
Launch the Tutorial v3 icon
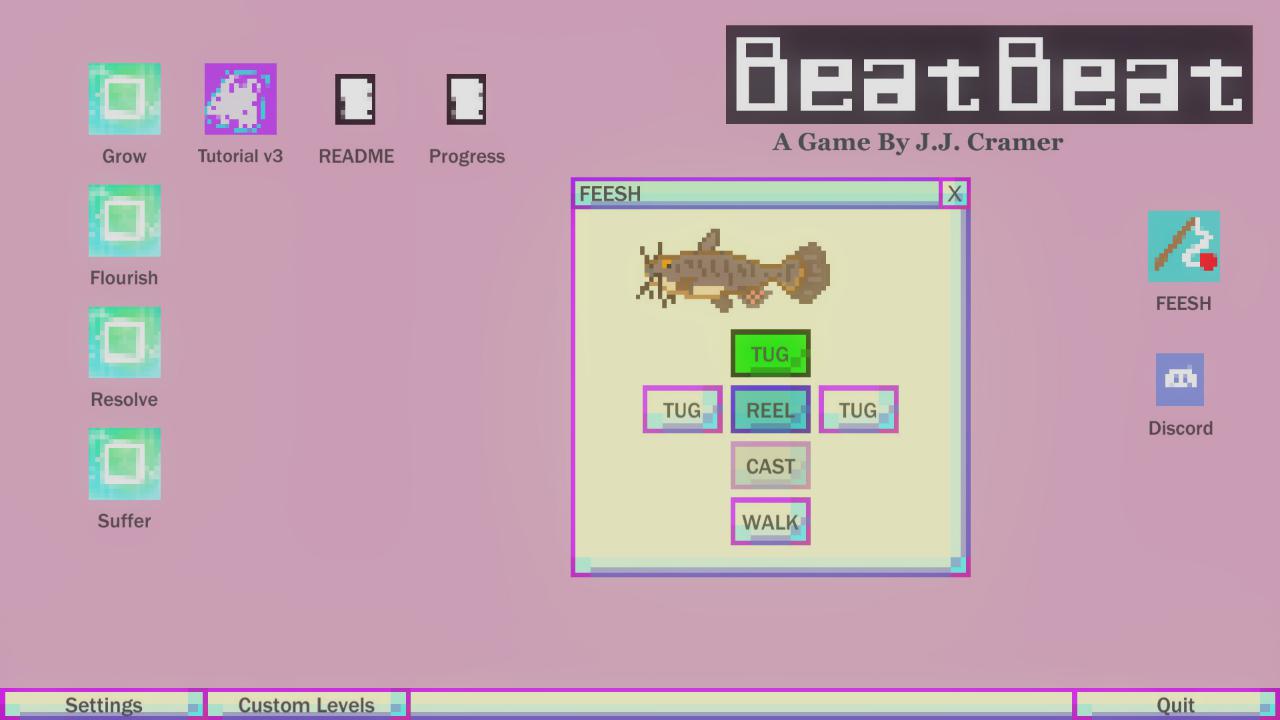pos(240,99)
